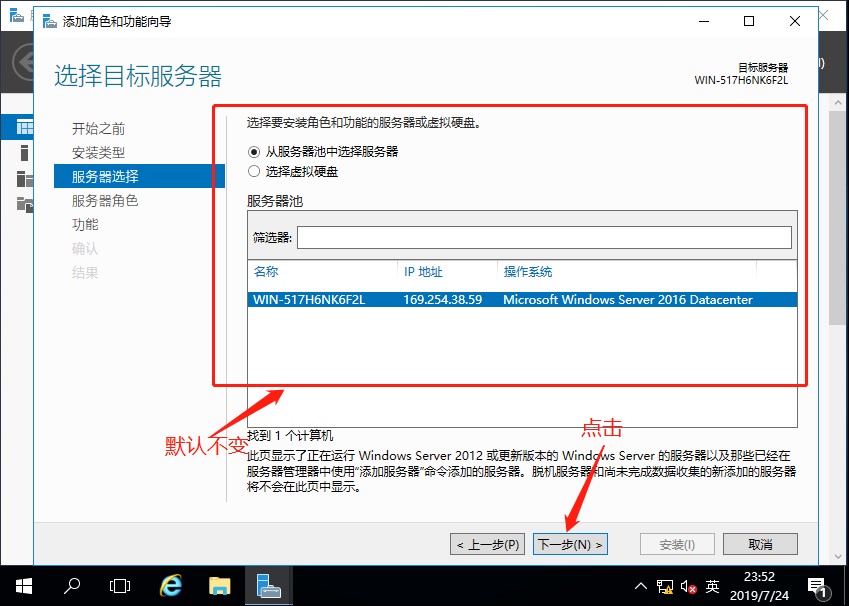Click the disabled 安装(I) button
The width and height of the screenshot is (849, 606).
click(x=677, y=544)
